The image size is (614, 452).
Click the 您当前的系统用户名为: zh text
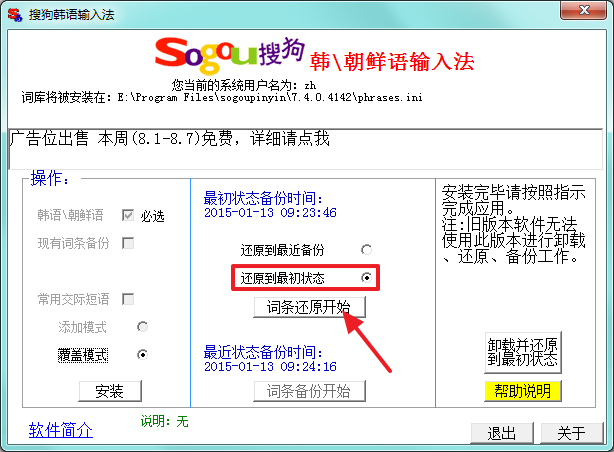(244, 85)
